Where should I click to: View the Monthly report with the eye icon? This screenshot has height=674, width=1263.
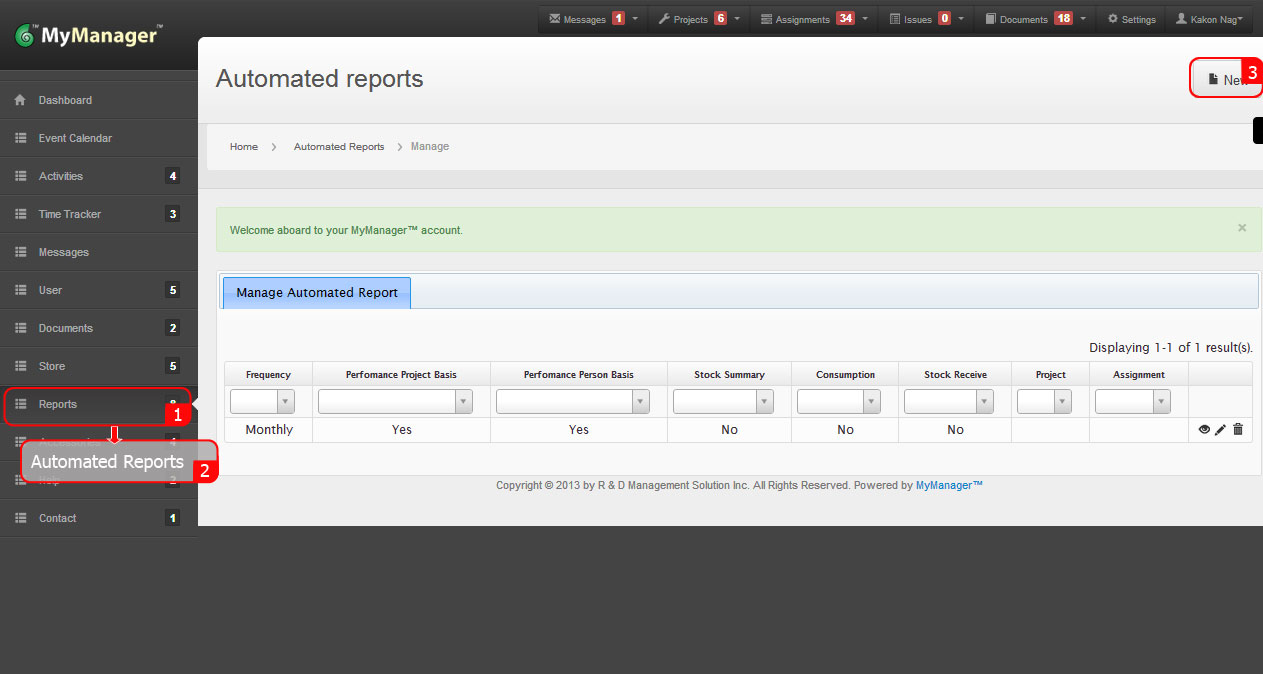[x=1204, y=429]
